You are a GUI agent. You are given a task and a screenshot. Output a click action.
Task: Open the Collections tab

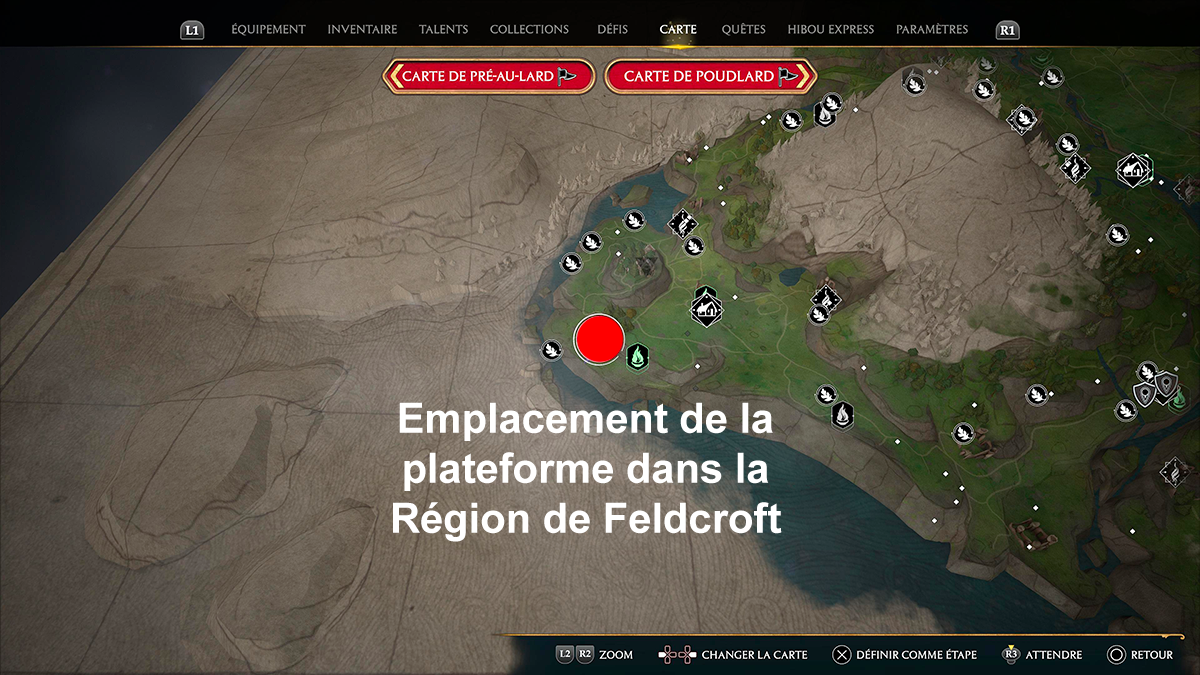529,30
